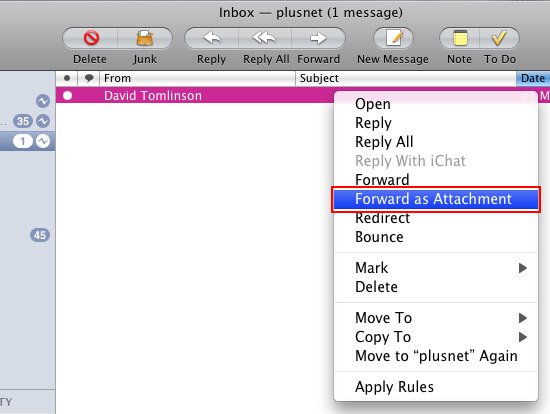Viewport: 550px width, 414px height.
Task: Click the 1 unread count badge
Action: [23, 141]
